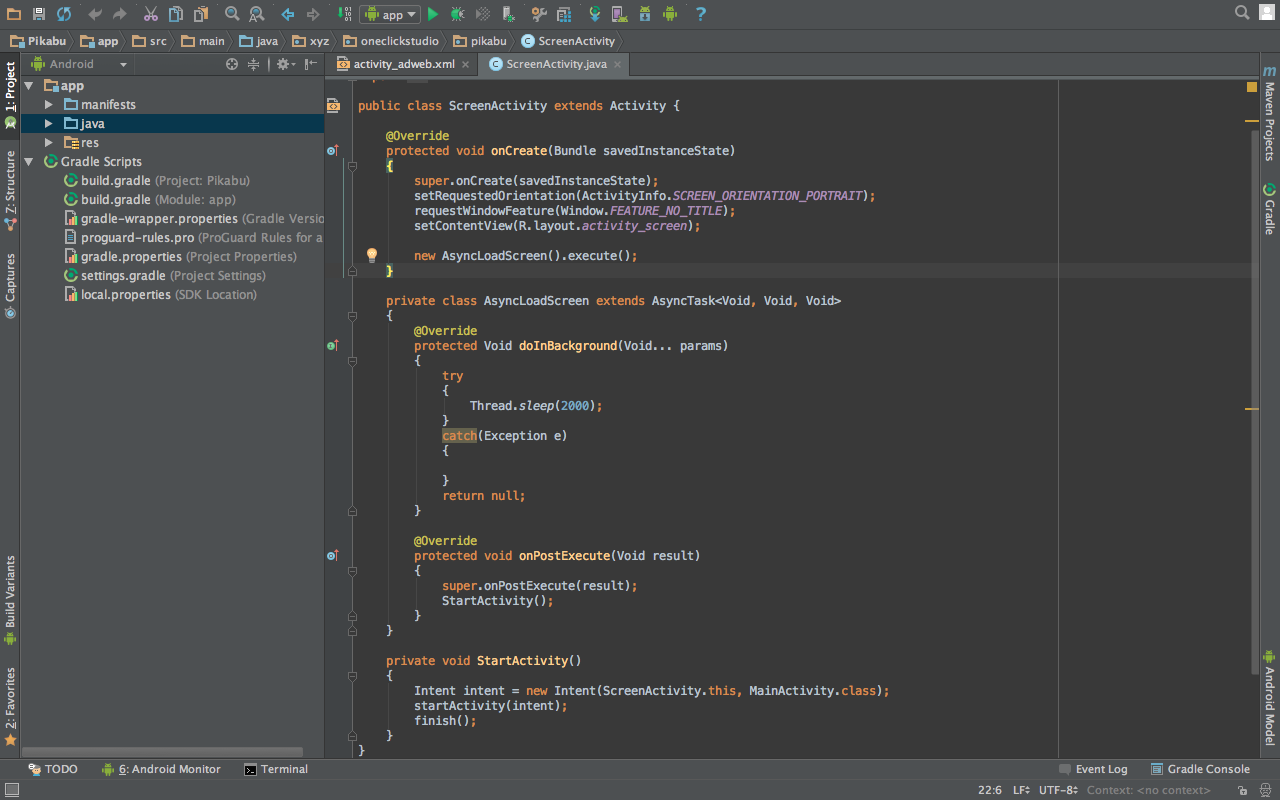Collapse the Gradle Scripts node
The image size is (1280, 800).
tap(29, 162)
